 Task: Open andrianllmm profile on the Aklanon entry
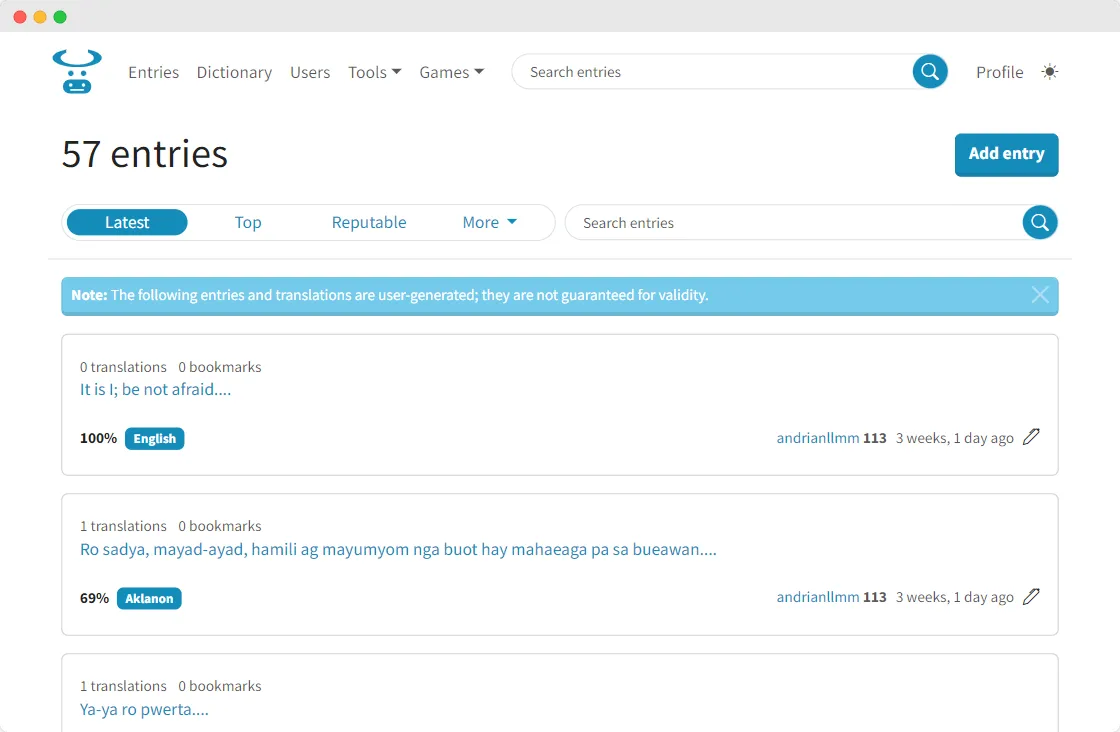click(x=818, y=597)
